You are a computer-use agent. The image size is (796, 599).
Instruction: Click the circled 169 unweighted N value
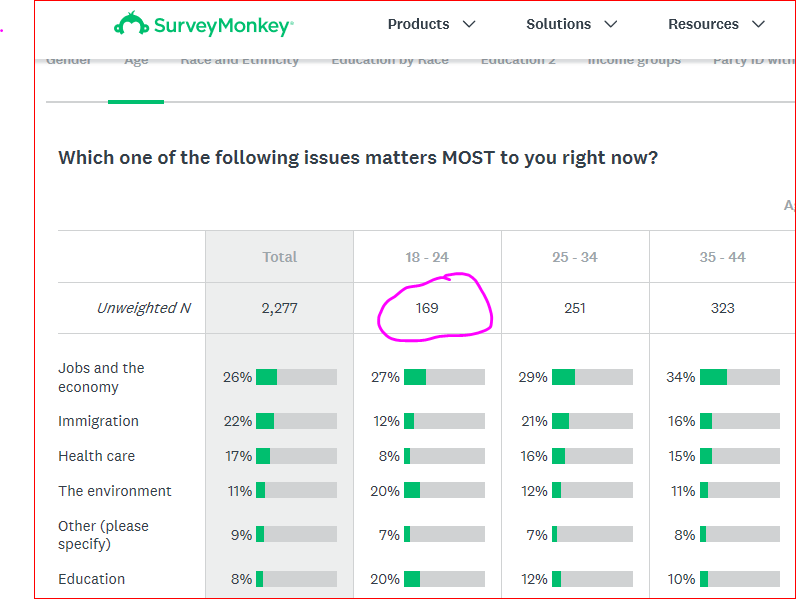427,308
